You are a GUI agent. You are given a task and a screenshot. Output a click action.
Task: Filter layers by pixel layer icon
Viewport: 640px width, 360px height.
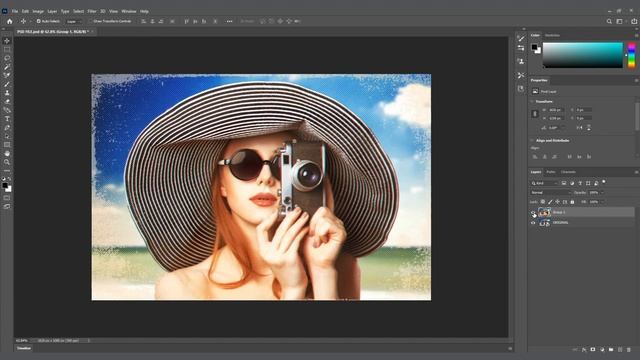(x=564, y=183)
